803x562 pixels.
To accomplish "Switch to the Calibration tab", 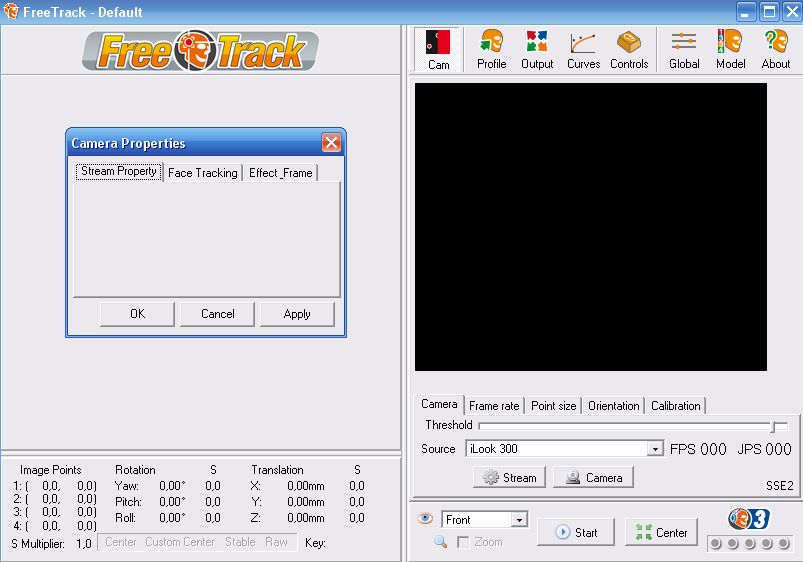I will [x=675, y=406].
